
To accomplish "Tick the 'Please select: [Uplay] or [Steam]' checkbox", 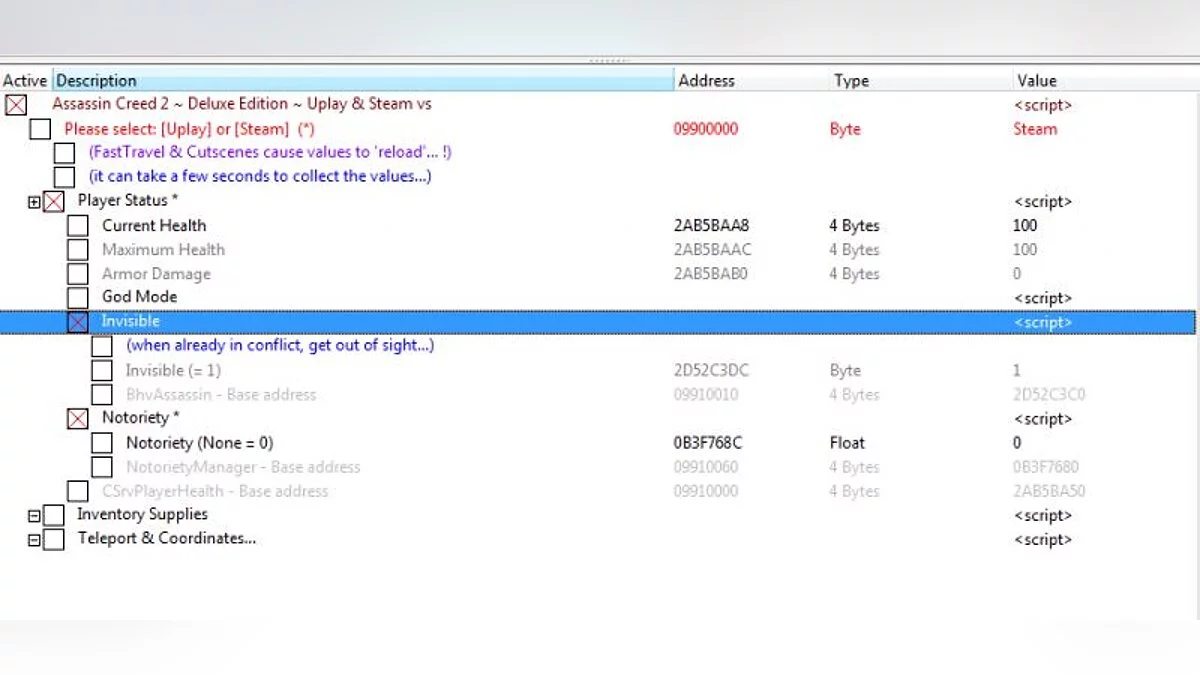I will coord(40,129).
